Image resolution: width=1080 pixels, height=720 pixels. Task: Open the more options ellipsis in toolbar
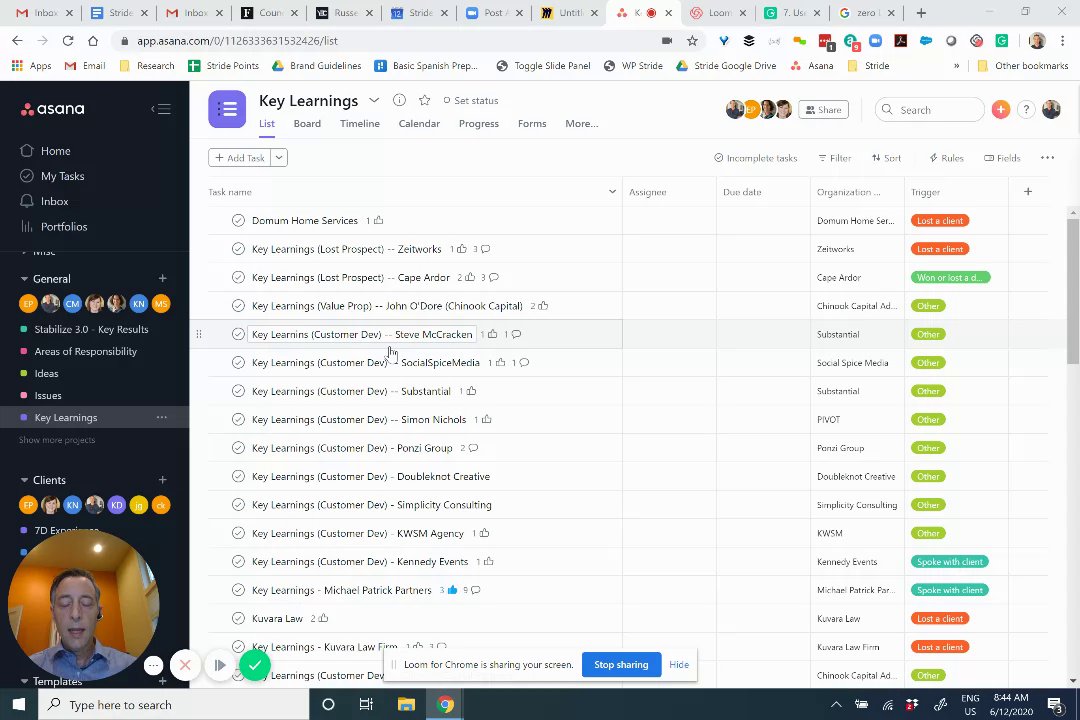coord(1047,158)
